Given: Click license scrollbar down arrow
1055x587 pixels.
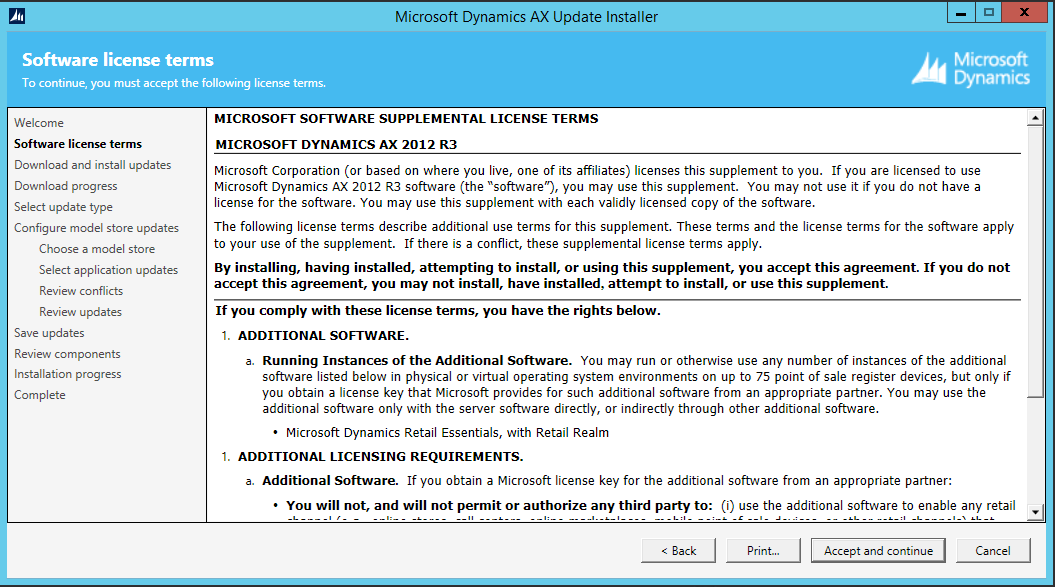Looking at the screenshot, I should [x=1035, y=512].
